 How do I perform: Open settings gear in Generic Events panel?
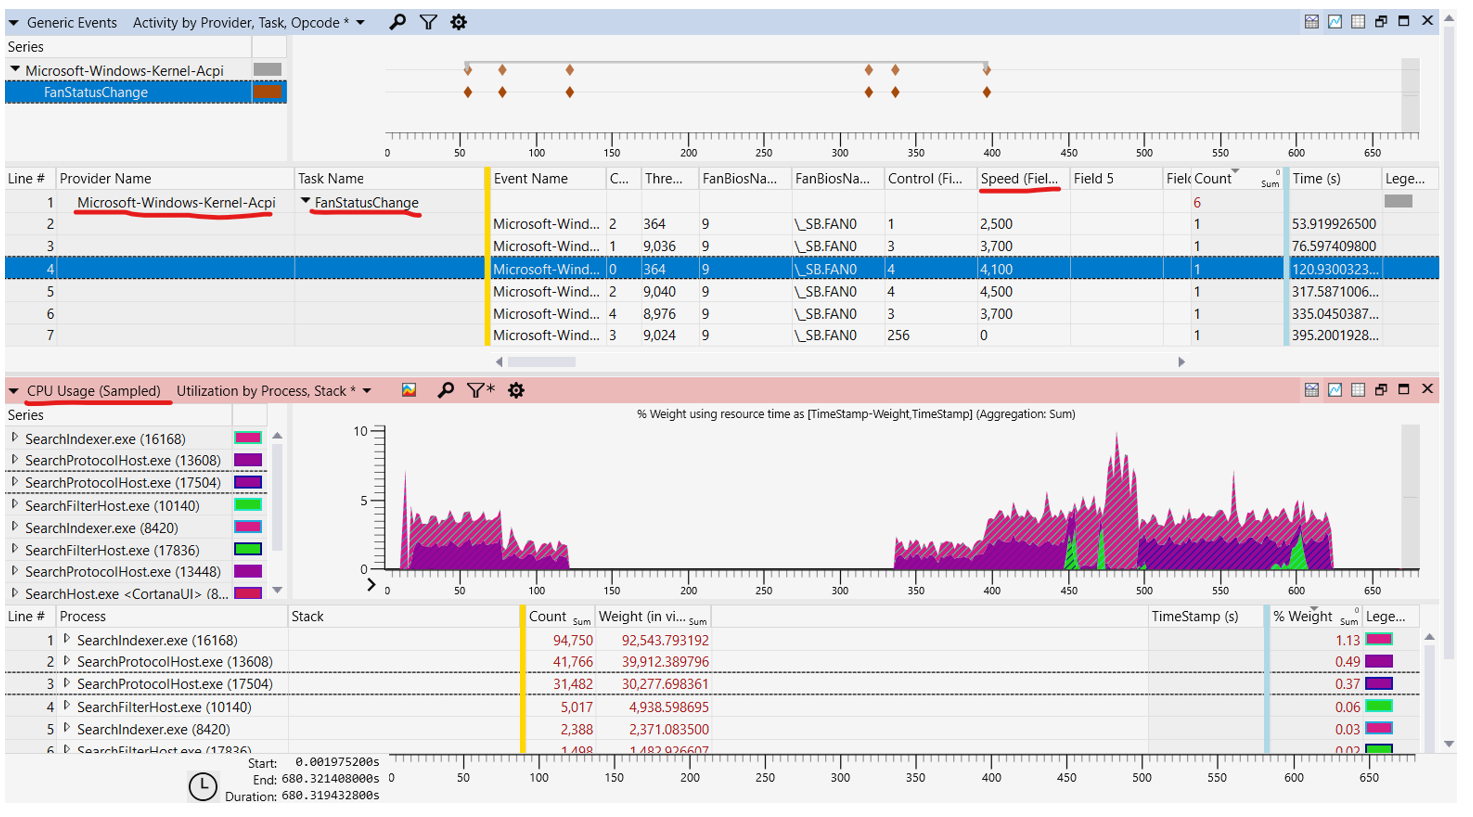[458, 22]
